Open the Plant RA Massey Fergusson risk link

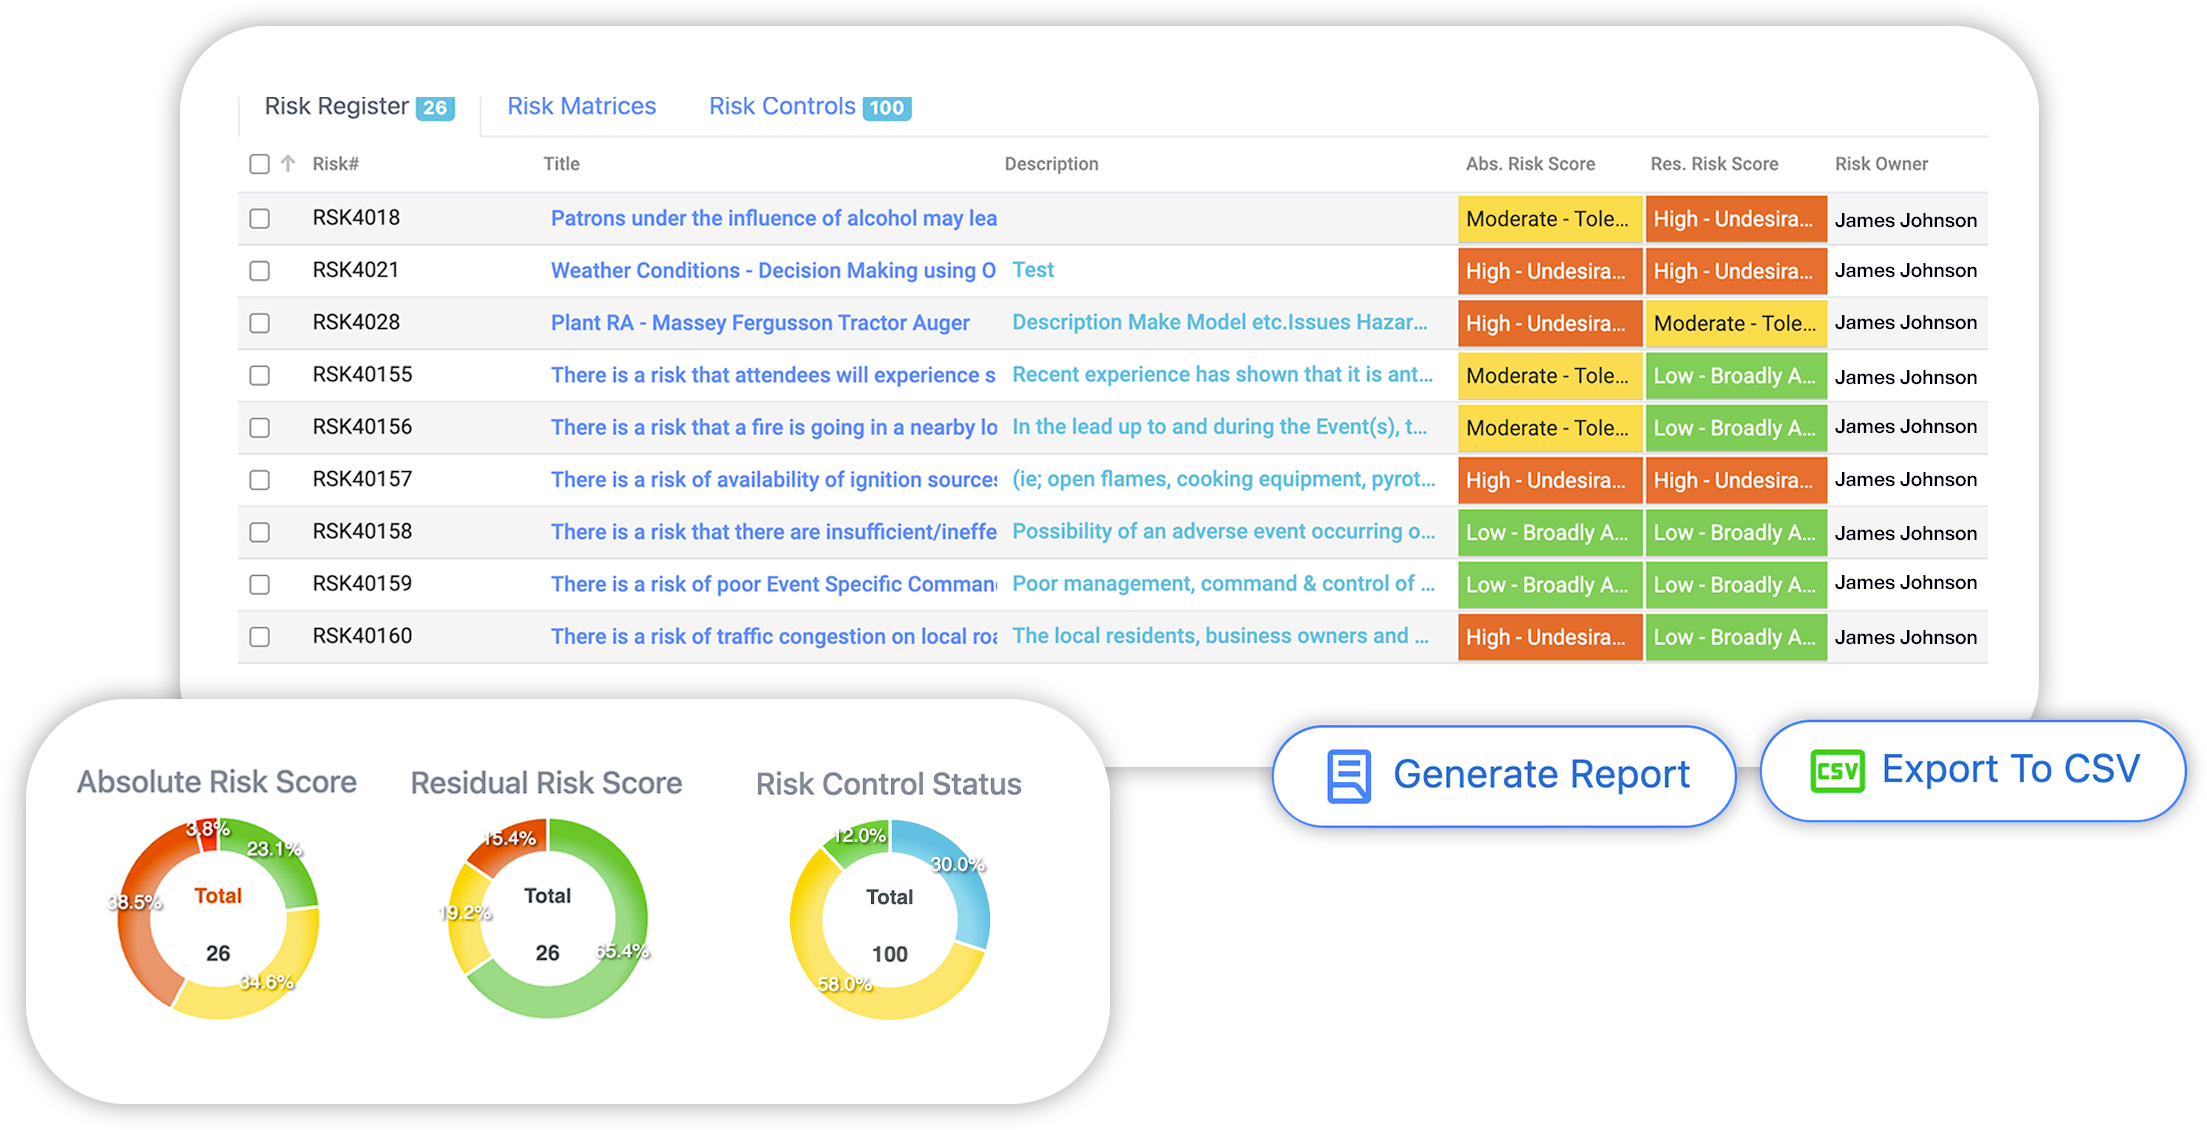(759, 323)
